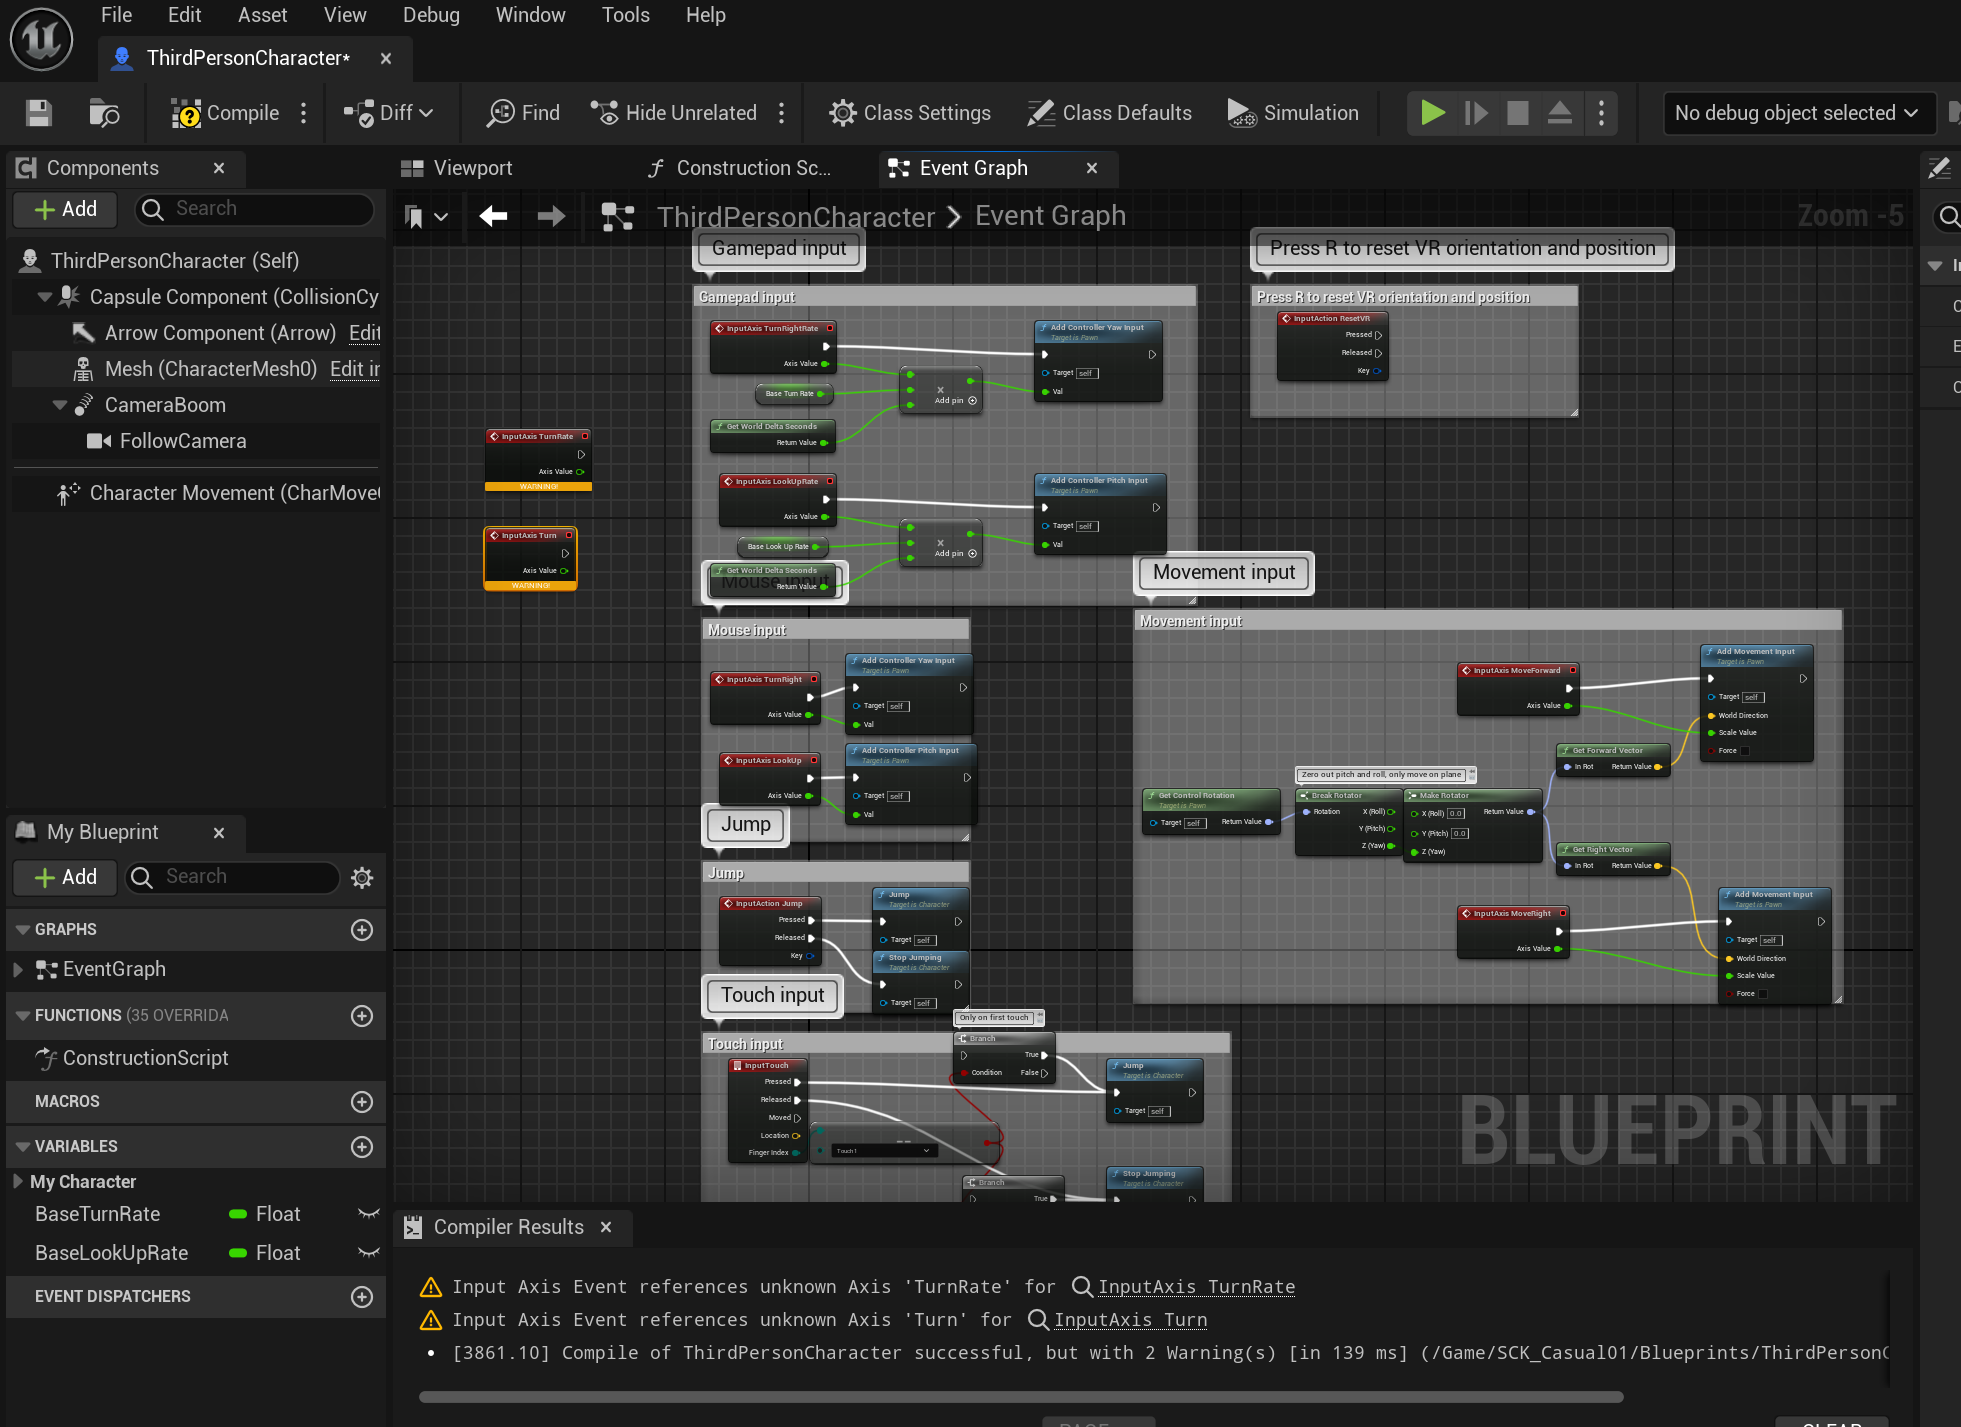Click Add button in Components panel
Screen dimensions: 1961x1427
tap(66, 209)
